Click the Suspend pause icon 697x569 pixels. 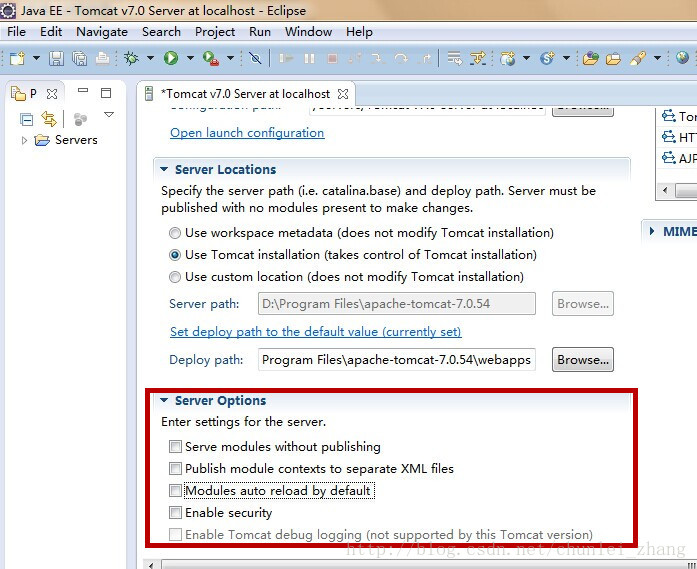[x=309, y=58]
